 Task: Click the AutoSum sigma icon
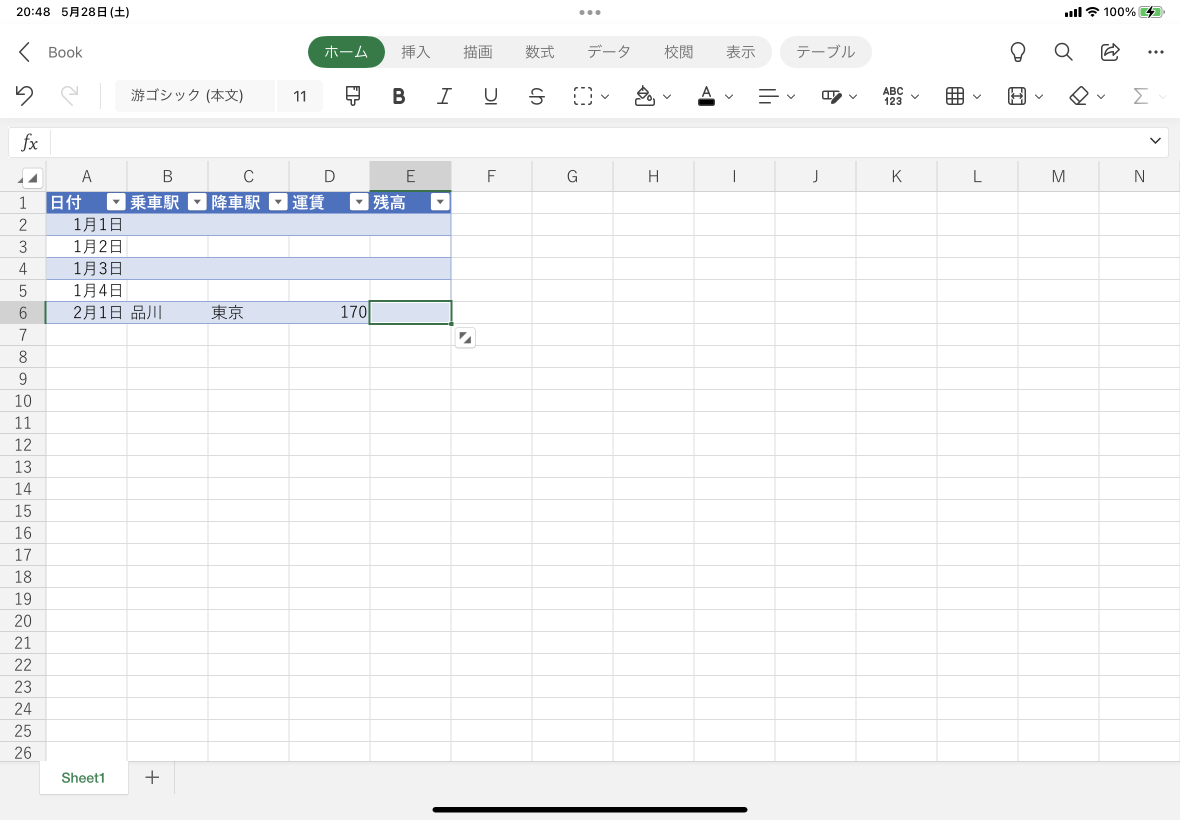coord(1140,96)
